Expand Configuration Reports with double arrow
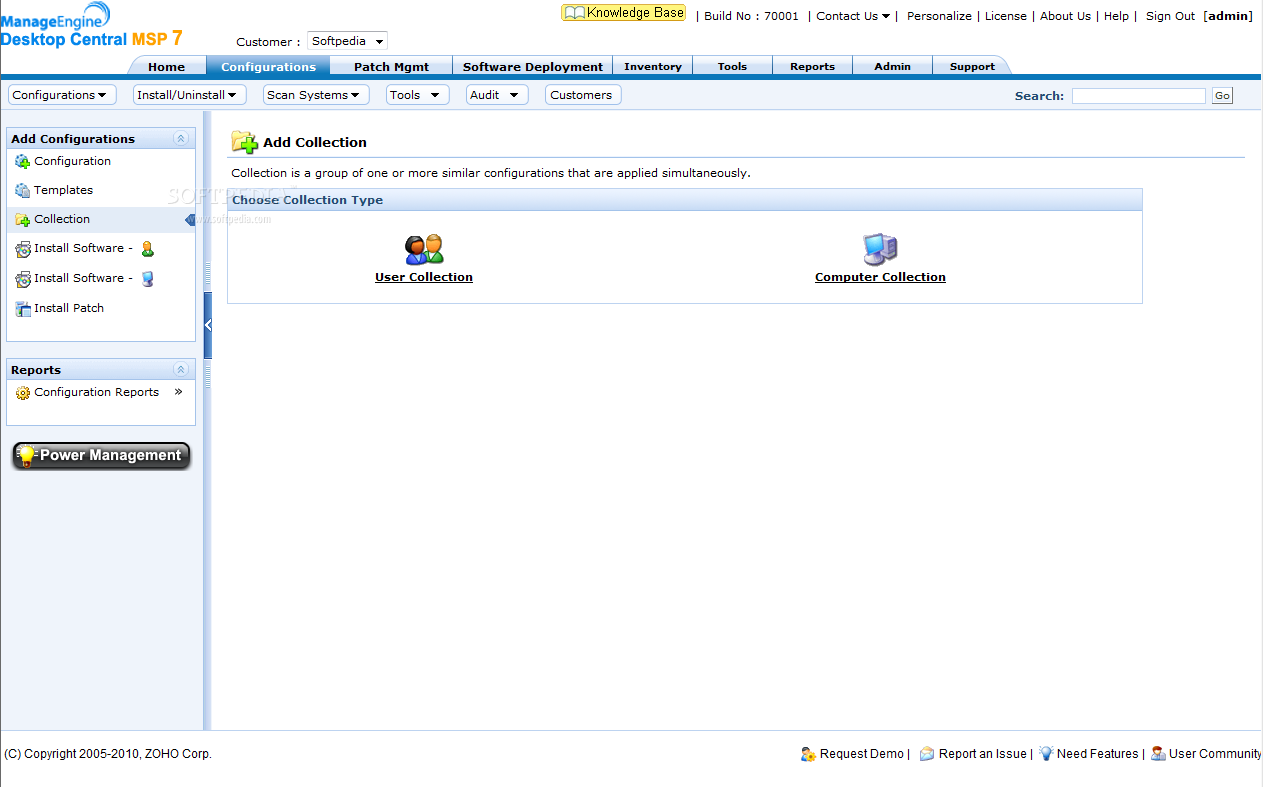The width and height of the screenshot is (1263, 787). click(178, 392)
